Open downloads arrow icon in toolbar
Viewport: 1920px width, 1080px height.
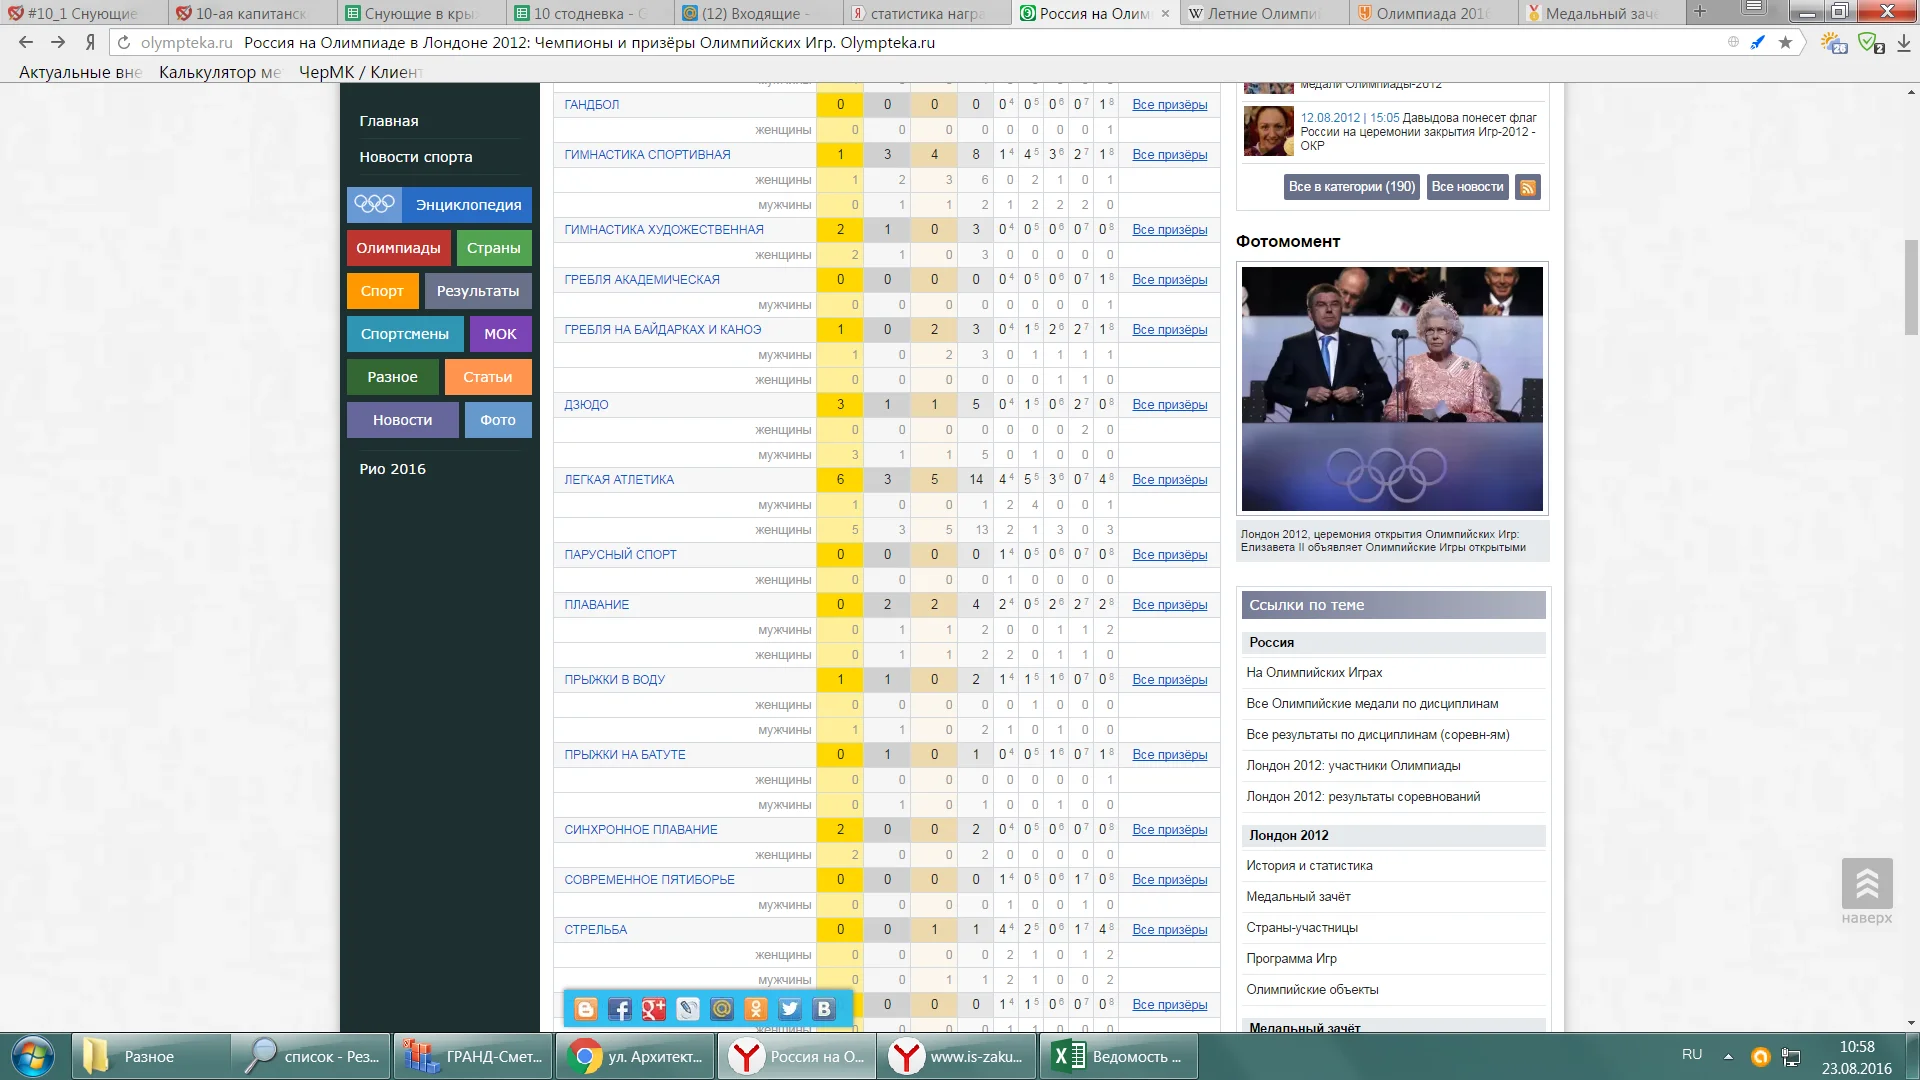coord(1904,43)
